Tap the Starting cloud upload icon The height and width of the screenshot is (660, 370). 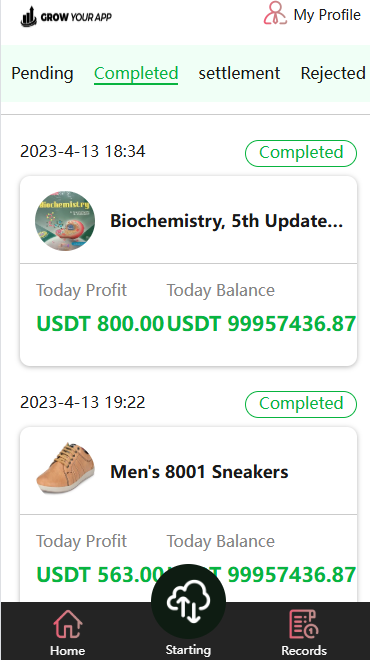point(189,601)
